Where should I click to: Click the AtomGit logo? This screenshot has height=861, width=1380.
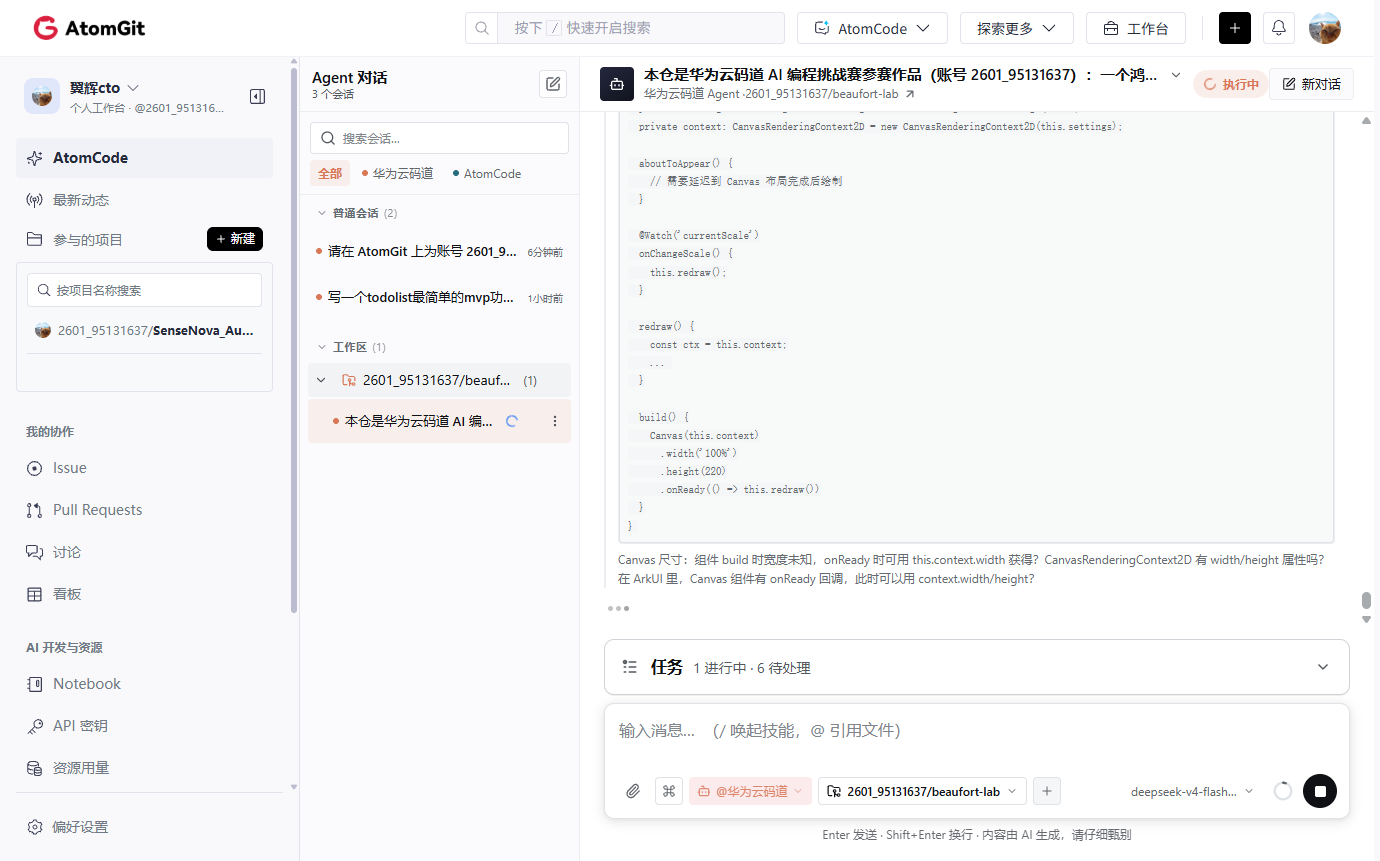click(89, 28)
